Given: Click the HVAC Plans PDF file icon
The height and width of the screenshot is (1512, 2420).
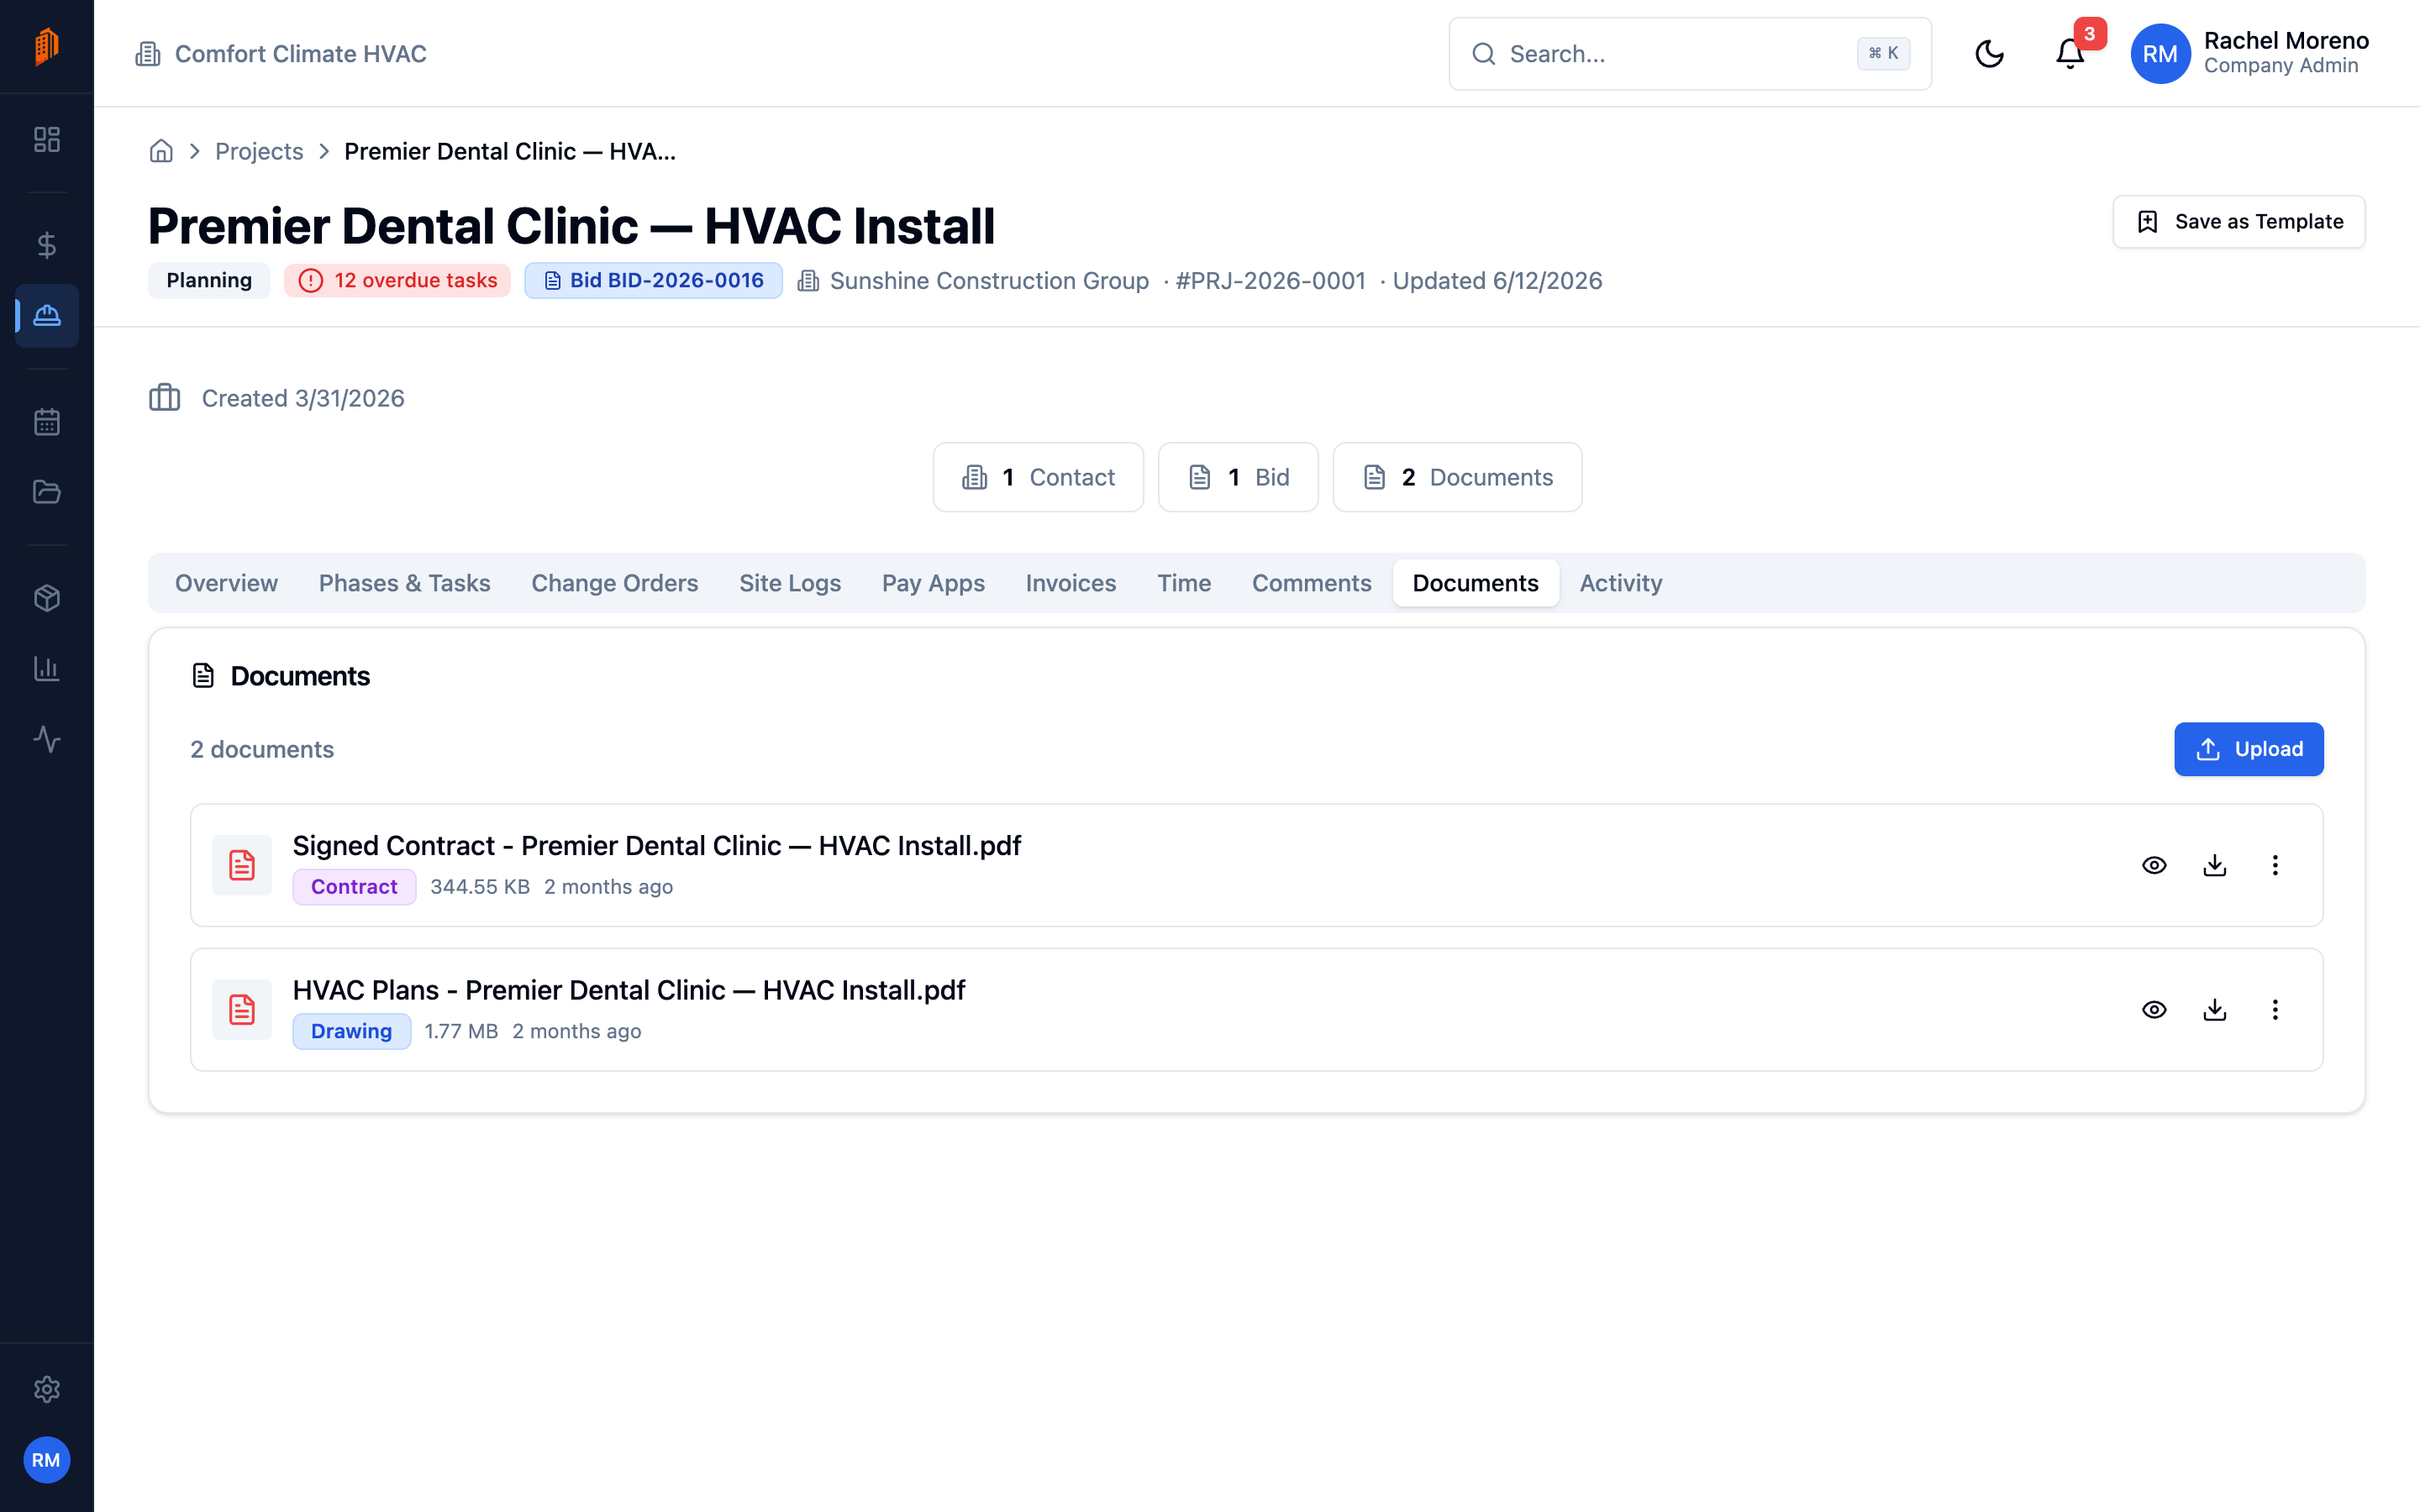Looking at the screenshot, I should tap(242, 1010).
